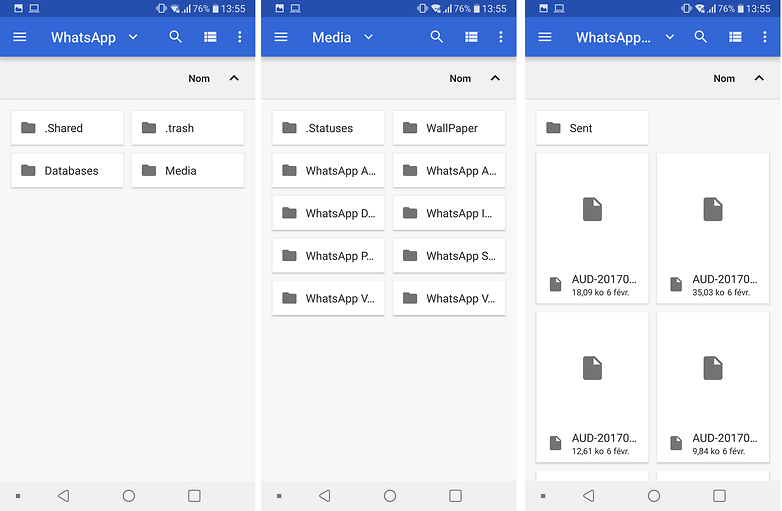Image resolution: width=782 pixels, height=511 pixels.
Task: Open the WhatsApp D... folder
Action: tap(328, 213)
